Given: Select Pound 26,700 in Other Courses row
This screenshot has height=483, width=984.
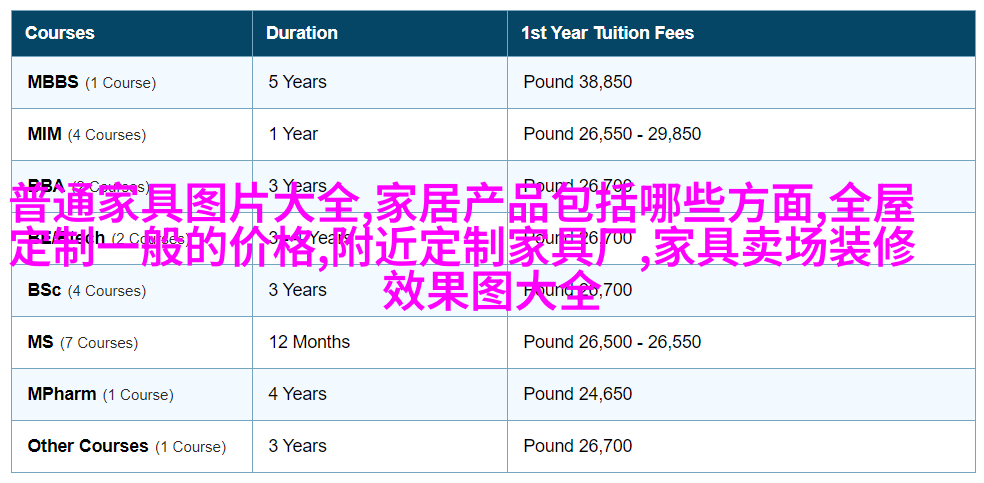Looking at the screenshot, I should (577, 446).
